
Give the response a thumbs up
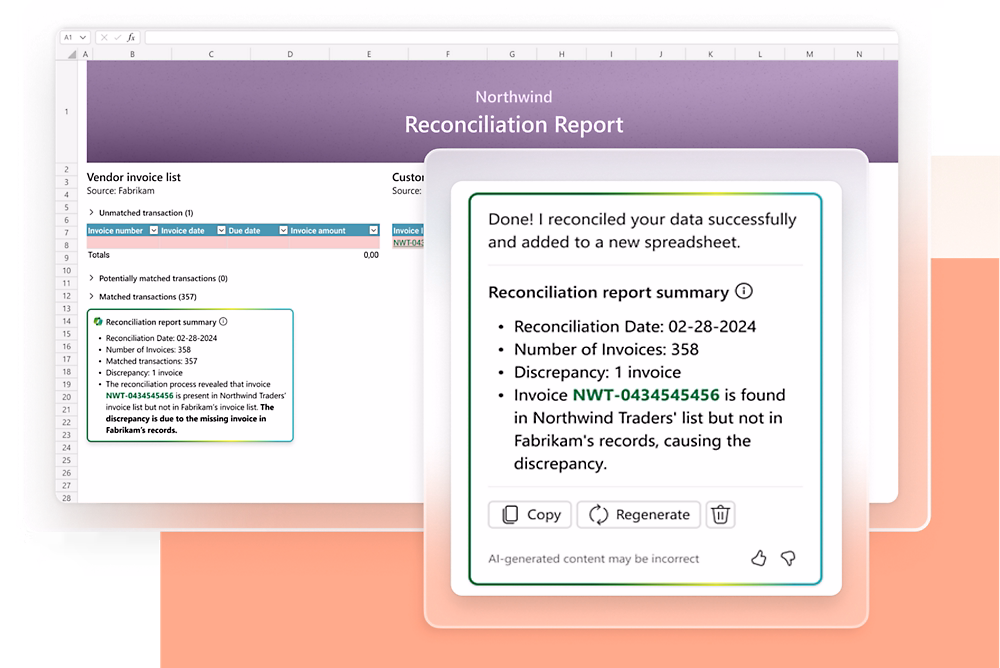click(758, 558)
